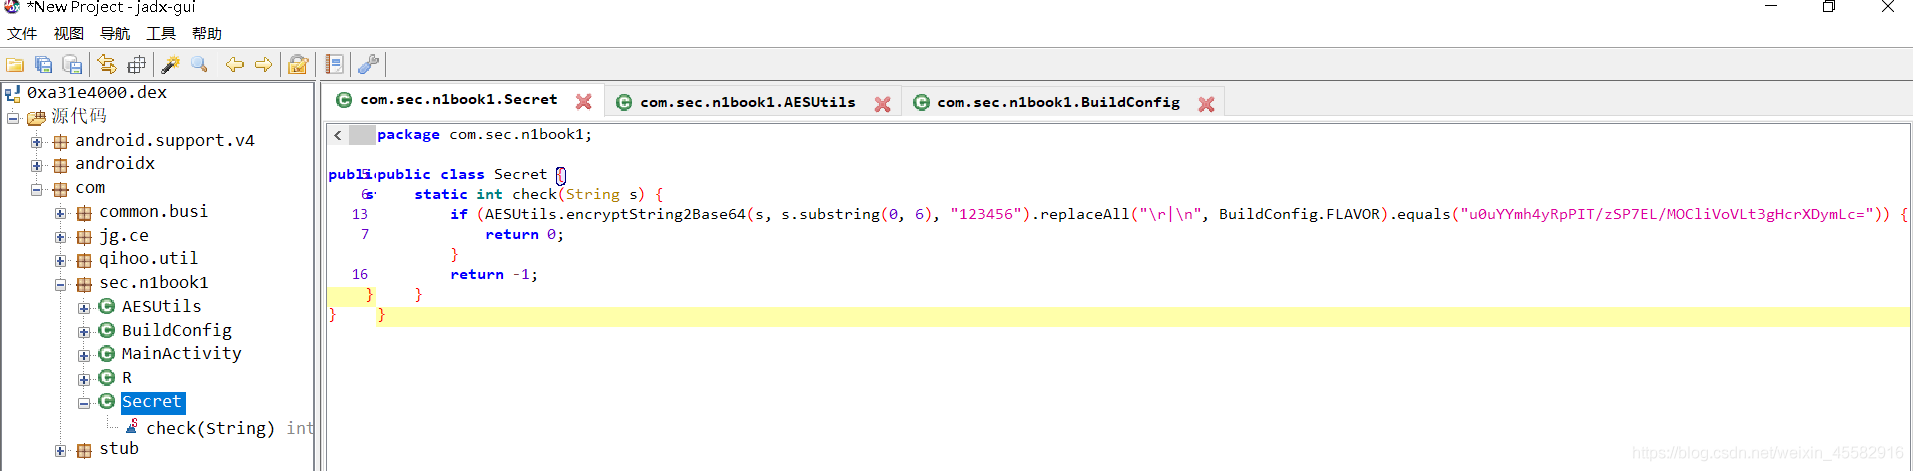1913x471 pixels.
Task: Collapse the 源代码 tree node
Action: coord(13,117)
